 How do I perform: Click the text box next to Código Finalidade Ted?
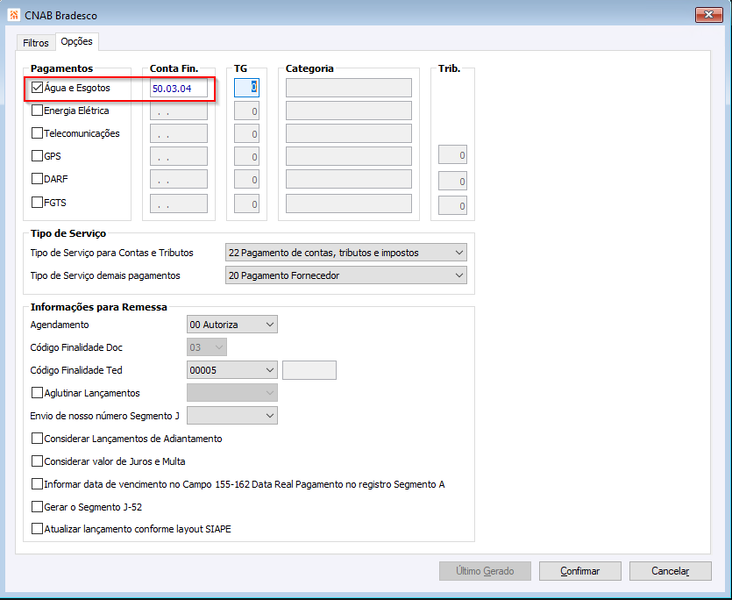309,370
